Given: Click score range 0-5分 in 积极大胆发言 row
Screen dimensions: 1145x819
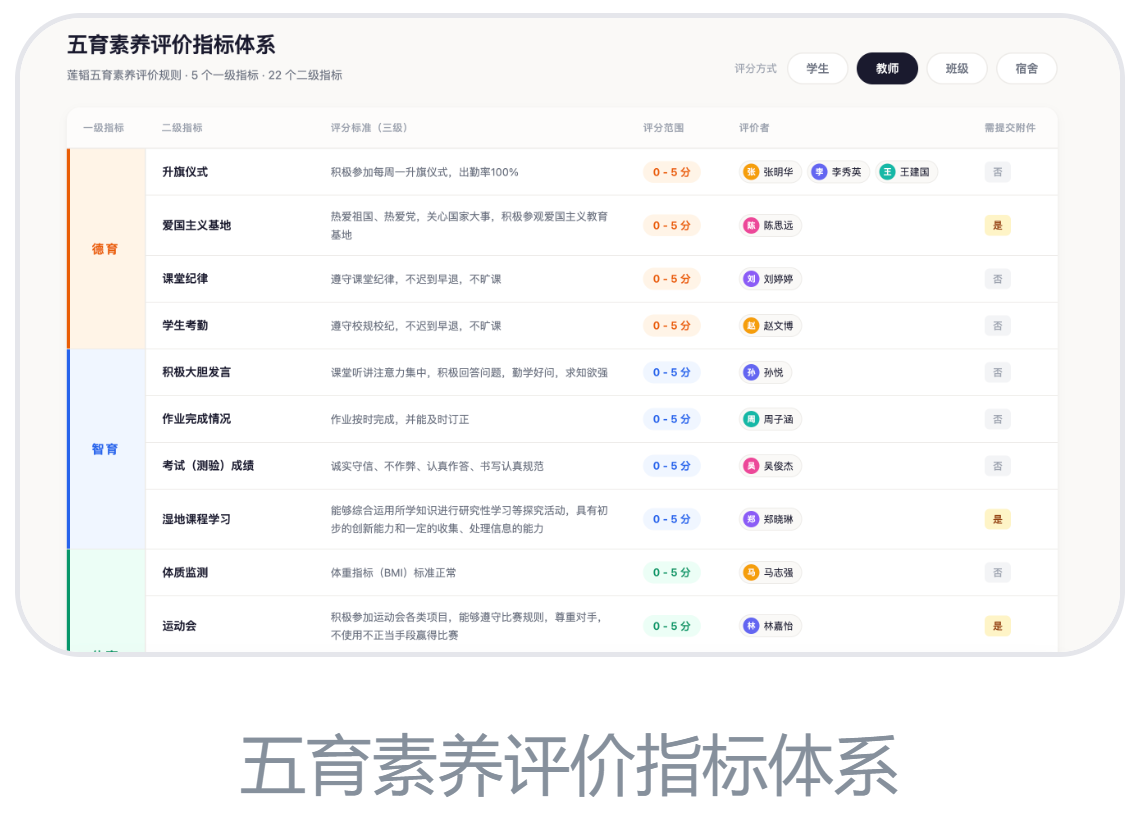Looking at the screenshot, I should [x=671, y=372].
